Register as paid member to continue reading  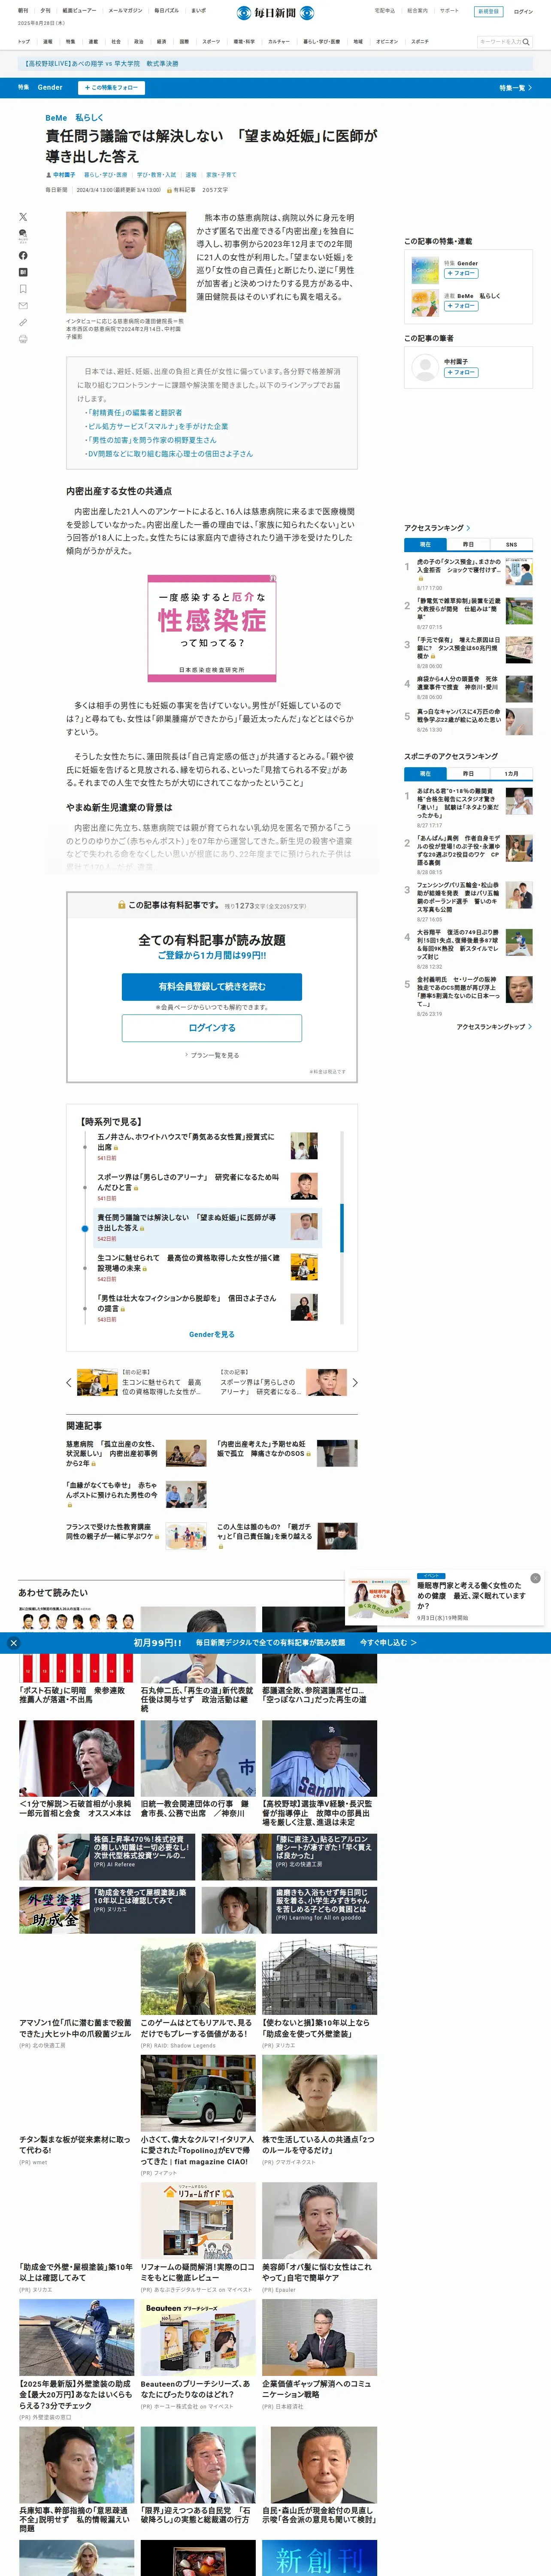(212, 986)
